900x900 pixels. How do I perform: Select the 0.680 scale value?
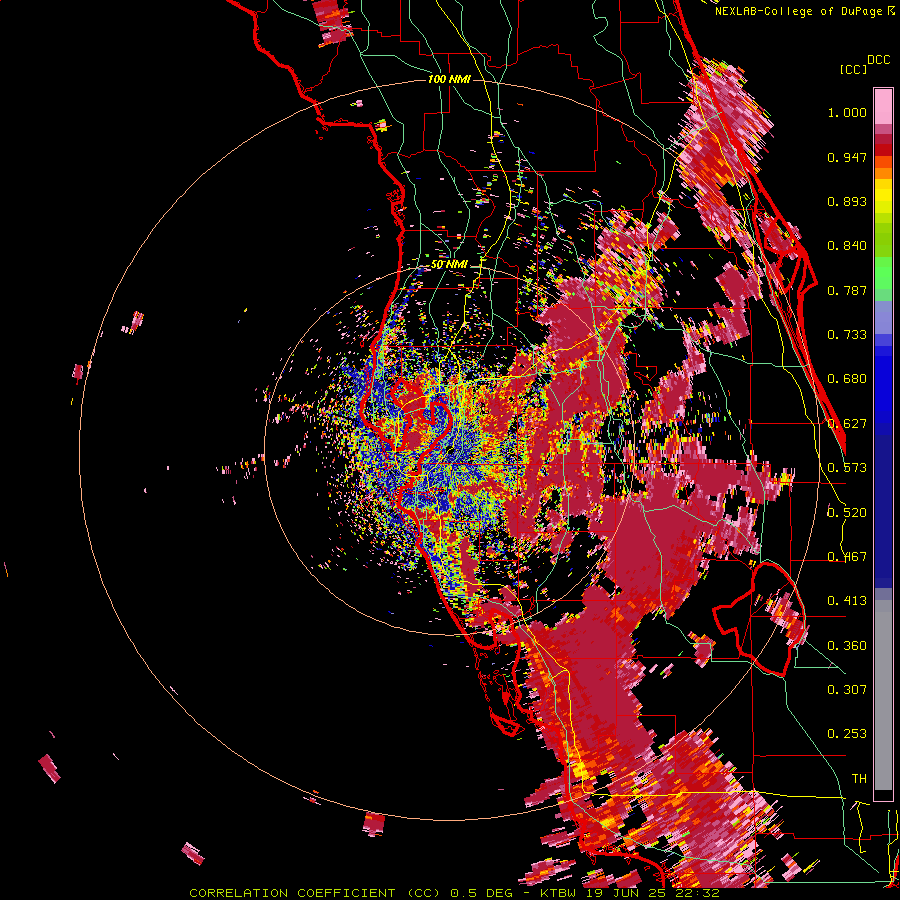point(847,379)
